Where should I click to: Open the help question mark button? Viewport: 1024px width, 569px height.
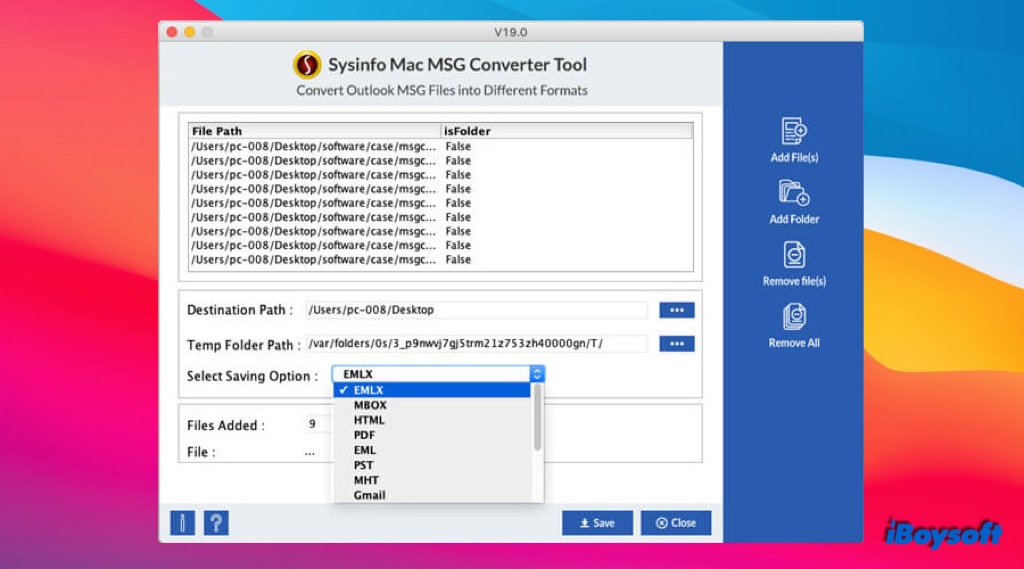[216, 523]
